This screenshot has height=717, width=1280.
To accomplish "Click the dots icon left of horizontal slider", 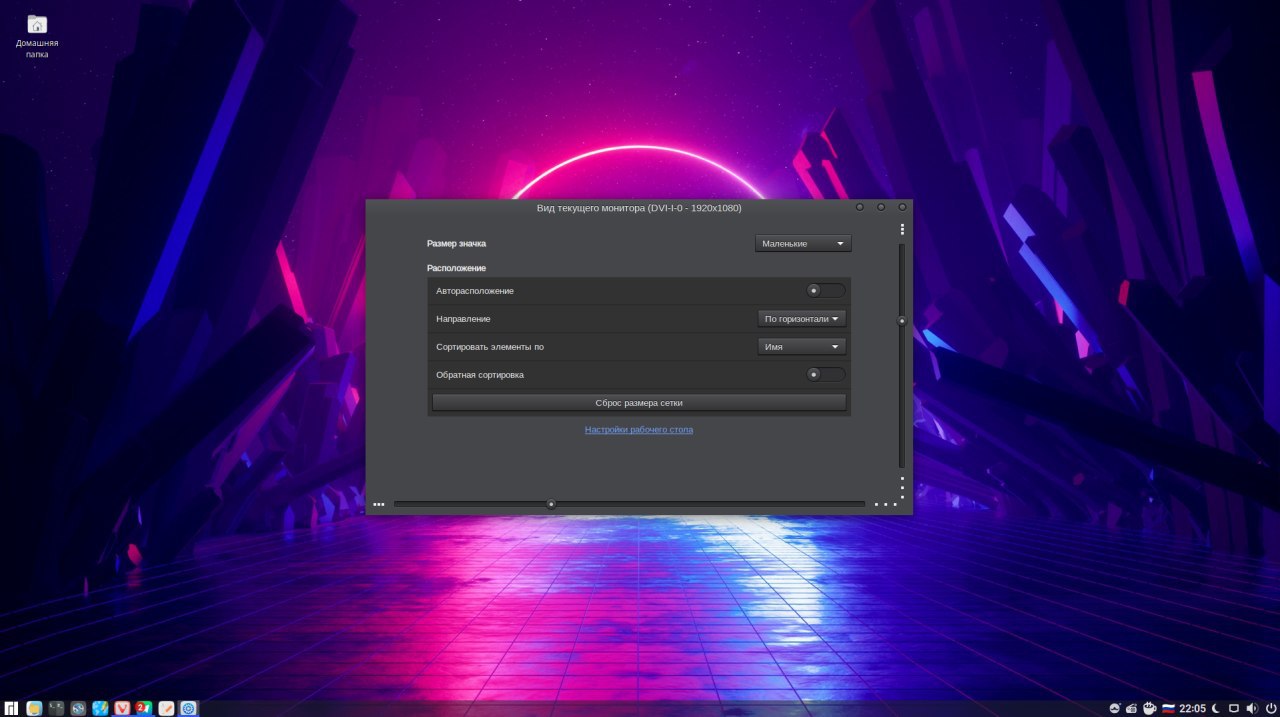I will [x=379, y=504].
